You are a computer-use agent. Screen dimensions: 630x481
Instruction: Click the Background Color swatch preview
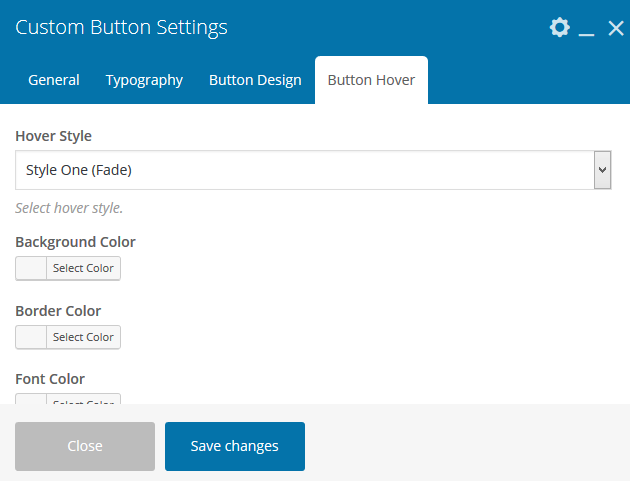(32, 268)
